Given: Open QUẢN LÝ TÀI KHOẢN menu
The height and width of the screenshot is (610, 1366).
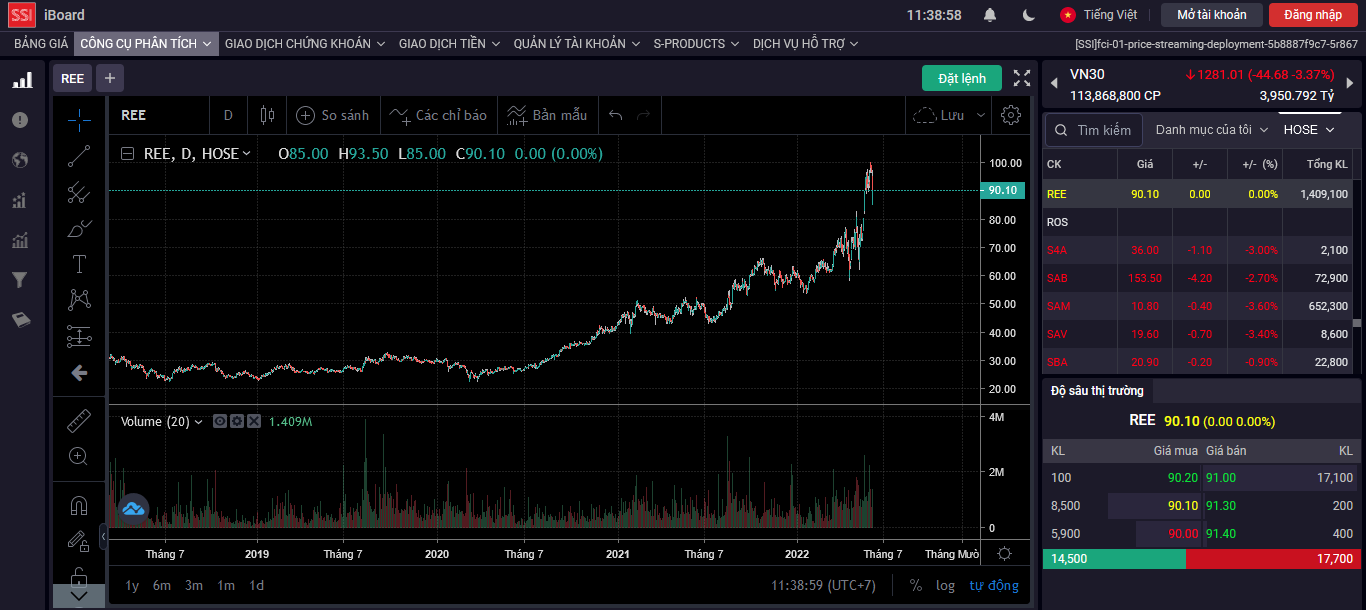Looking at the screenshot, I should coord(576,44).
